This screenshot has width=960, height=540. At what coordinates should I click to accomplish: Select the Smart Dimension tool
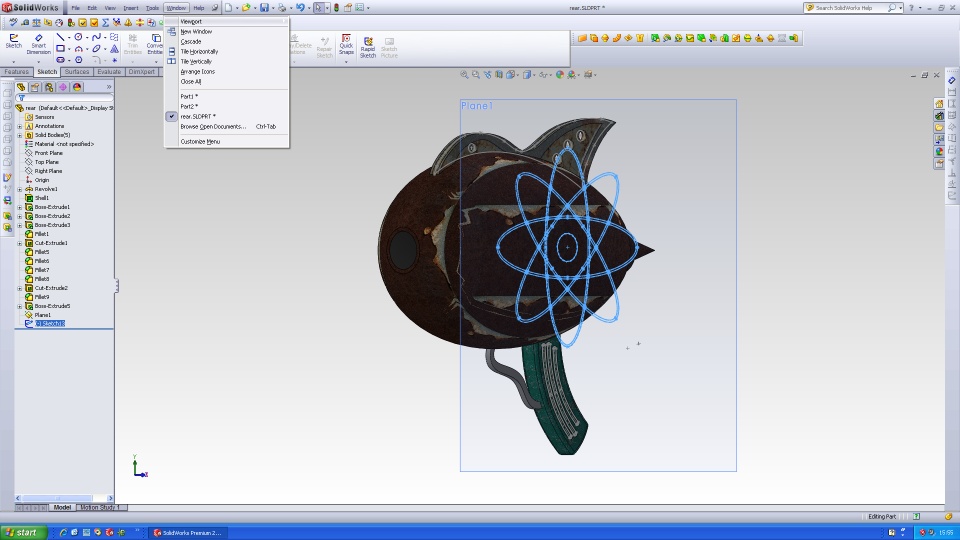pyautogui.click(x=38, y=44)
